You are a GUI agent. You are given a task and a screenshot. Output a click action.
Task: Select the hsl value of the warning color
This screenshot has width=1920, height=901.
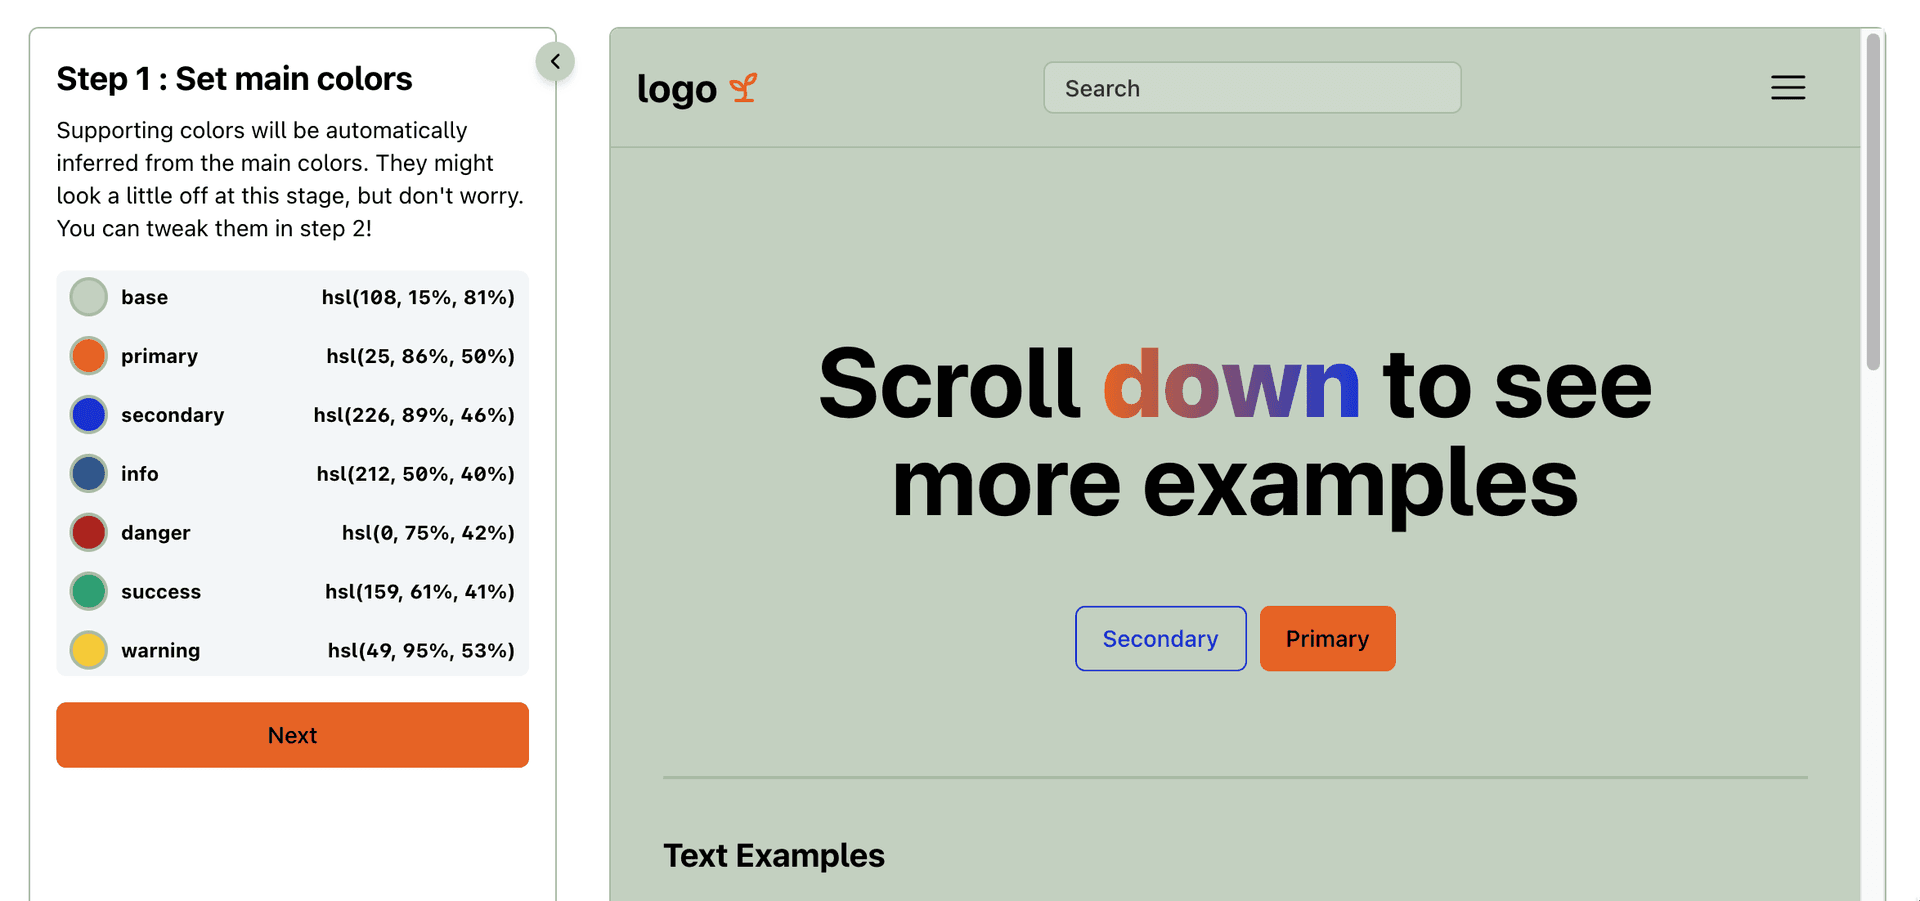(420, 649)
